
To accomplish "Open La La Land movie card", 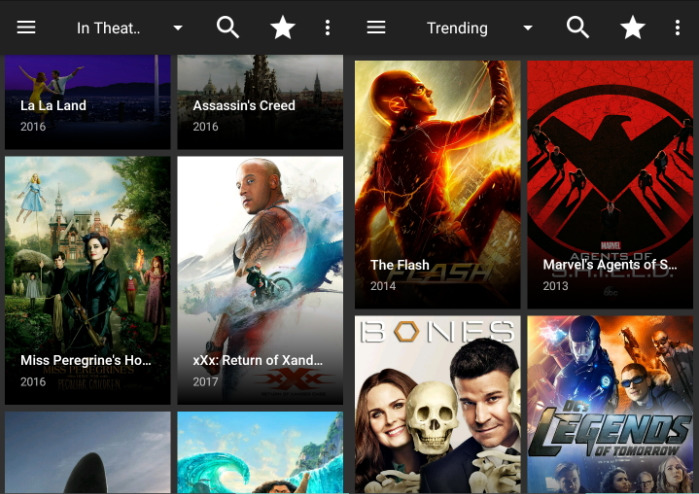I will pyautogui.click(x=87, y=102).
